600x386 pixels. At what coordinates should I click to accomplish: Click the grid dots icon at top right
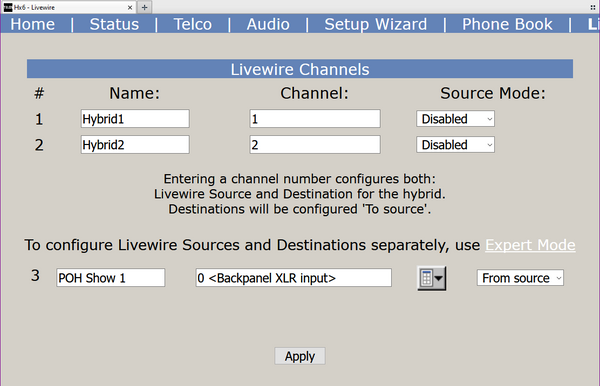[x=593, y=7]
